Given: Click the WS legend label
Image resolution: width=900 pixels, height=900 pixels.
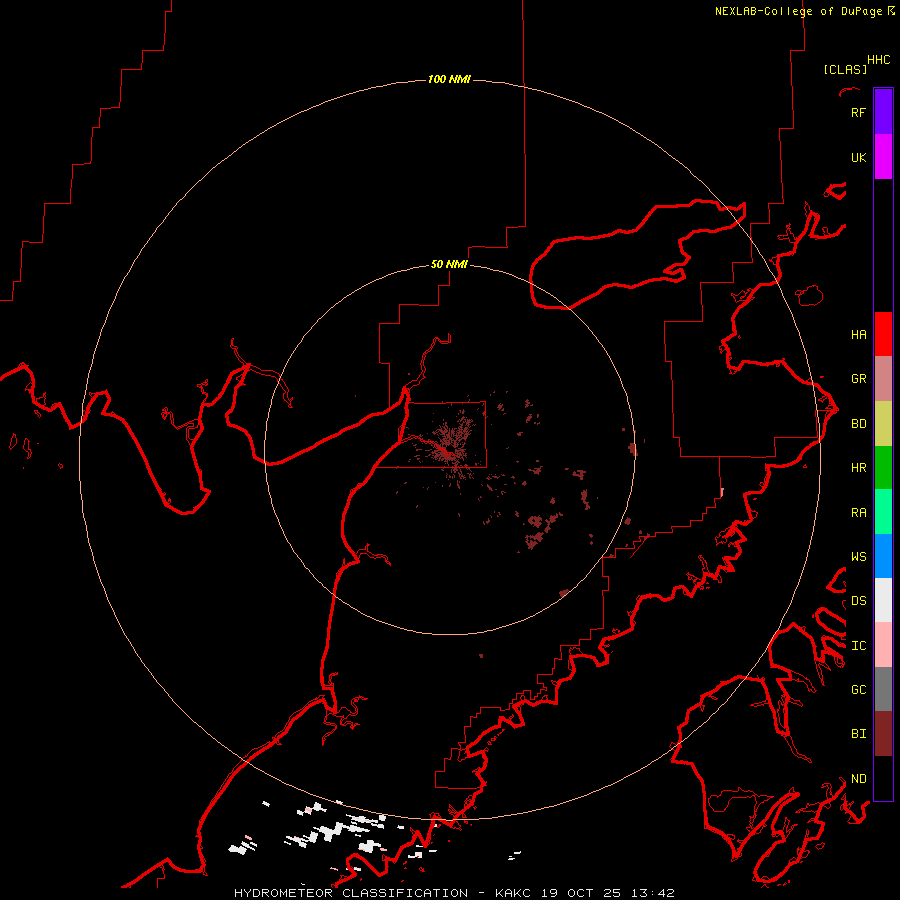Looking at the screenshot, I should (859, 557).
